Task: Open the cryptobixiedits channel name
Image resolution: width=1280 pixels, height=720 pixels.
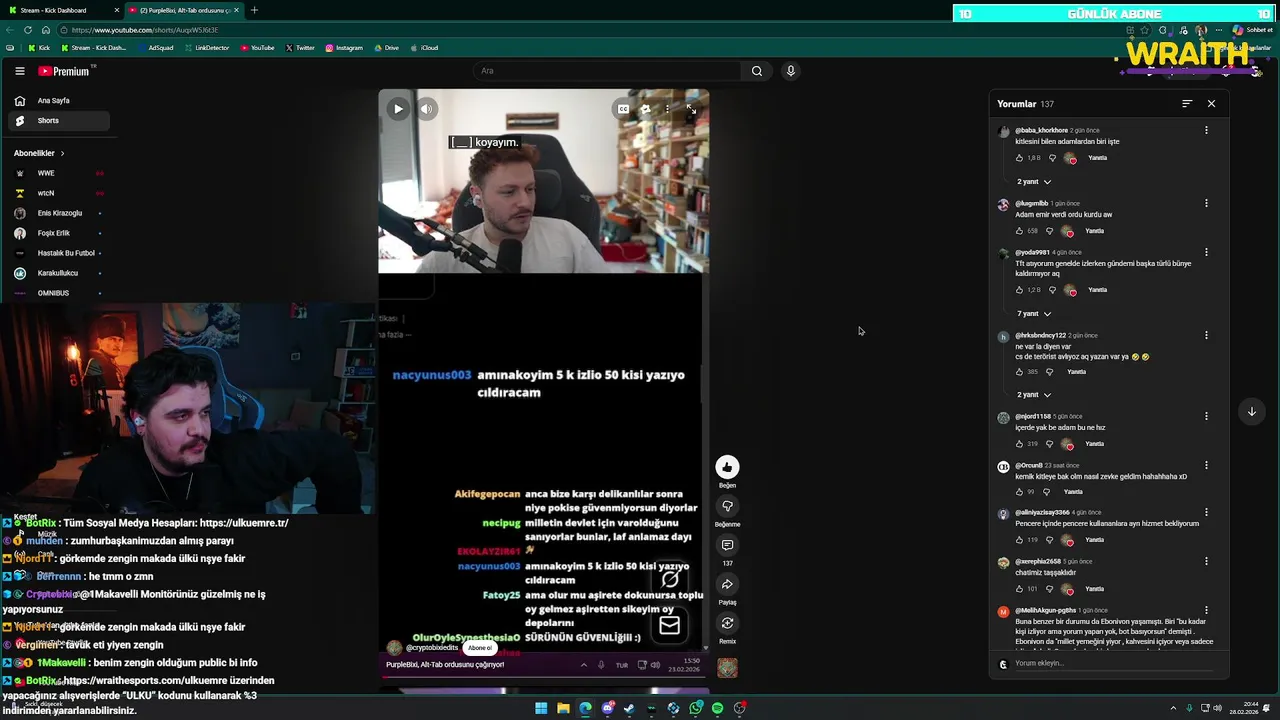Action: tap(432, 648)
